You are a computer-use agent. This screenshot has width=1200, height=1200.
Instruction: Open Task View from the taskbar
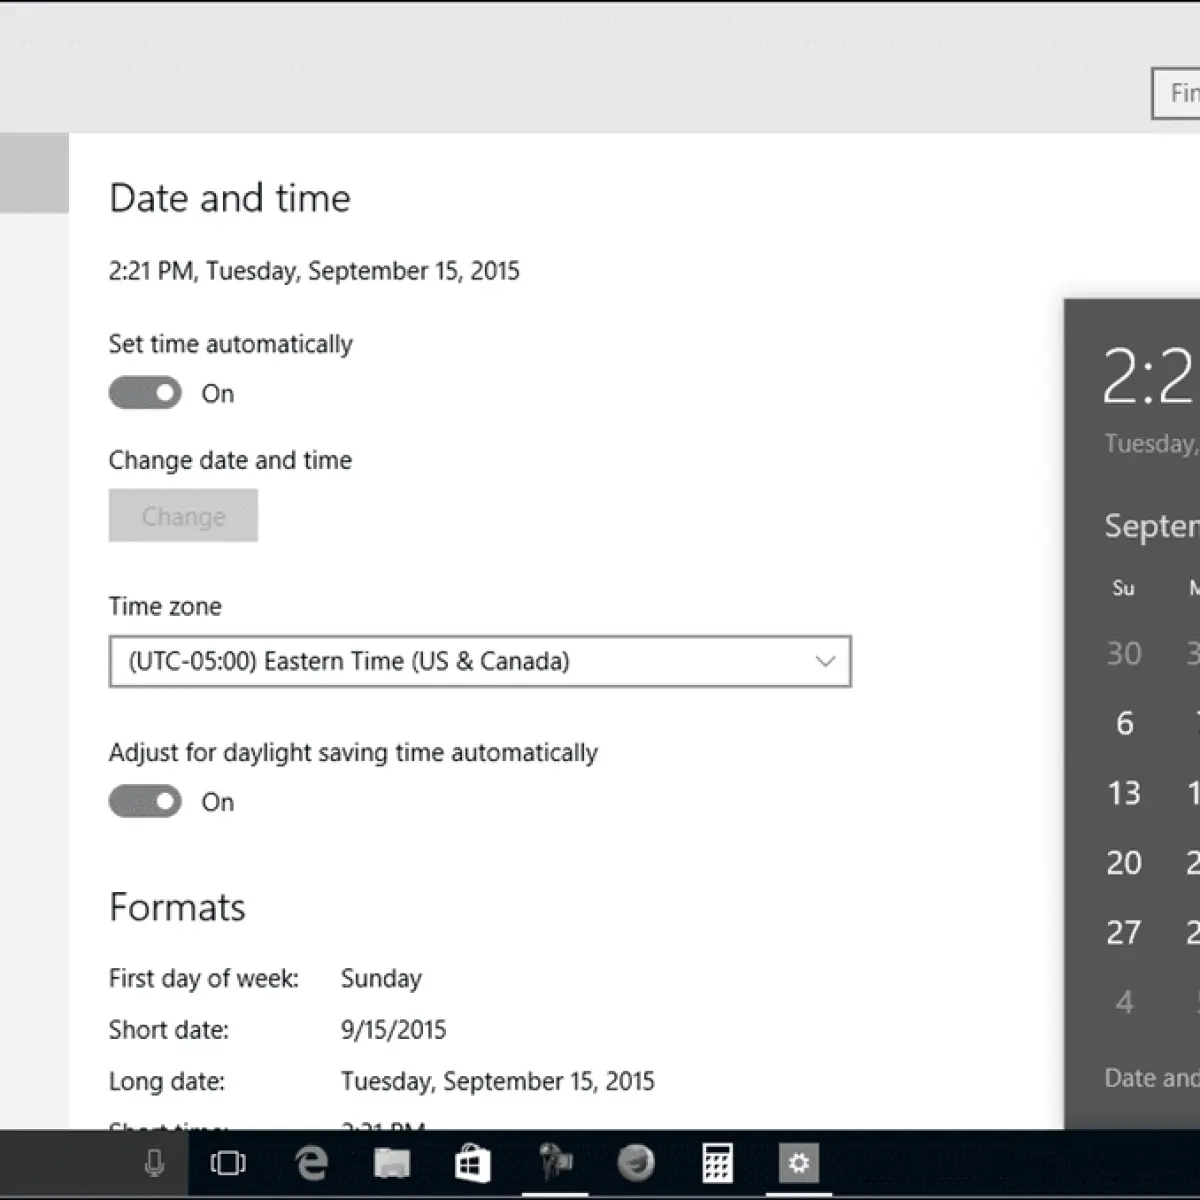[x=228, y=1163]
